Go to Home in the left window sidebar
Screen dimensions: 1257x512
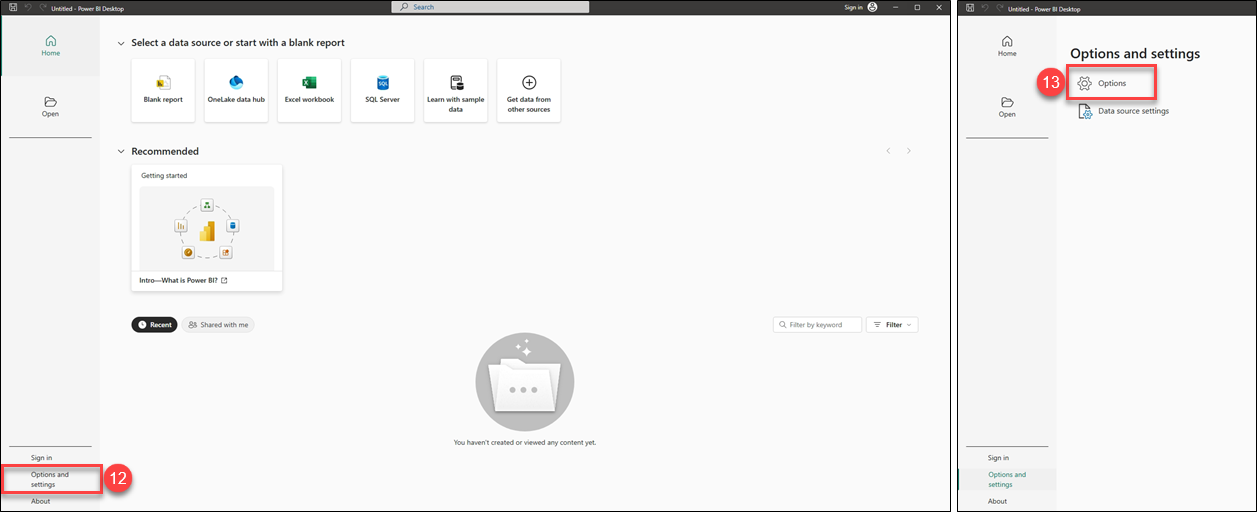tap(50, 45)
